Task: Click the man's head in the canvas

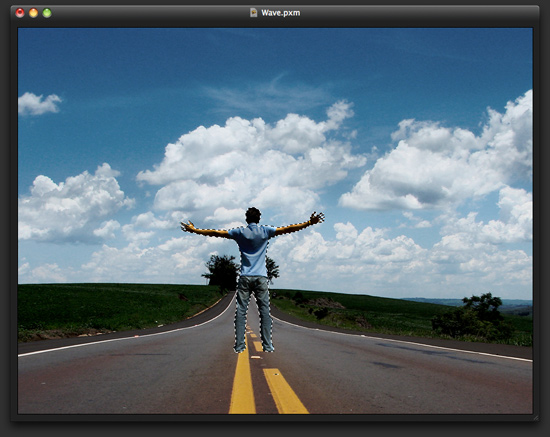Action: pyautogui.click(x=253, y=215)
